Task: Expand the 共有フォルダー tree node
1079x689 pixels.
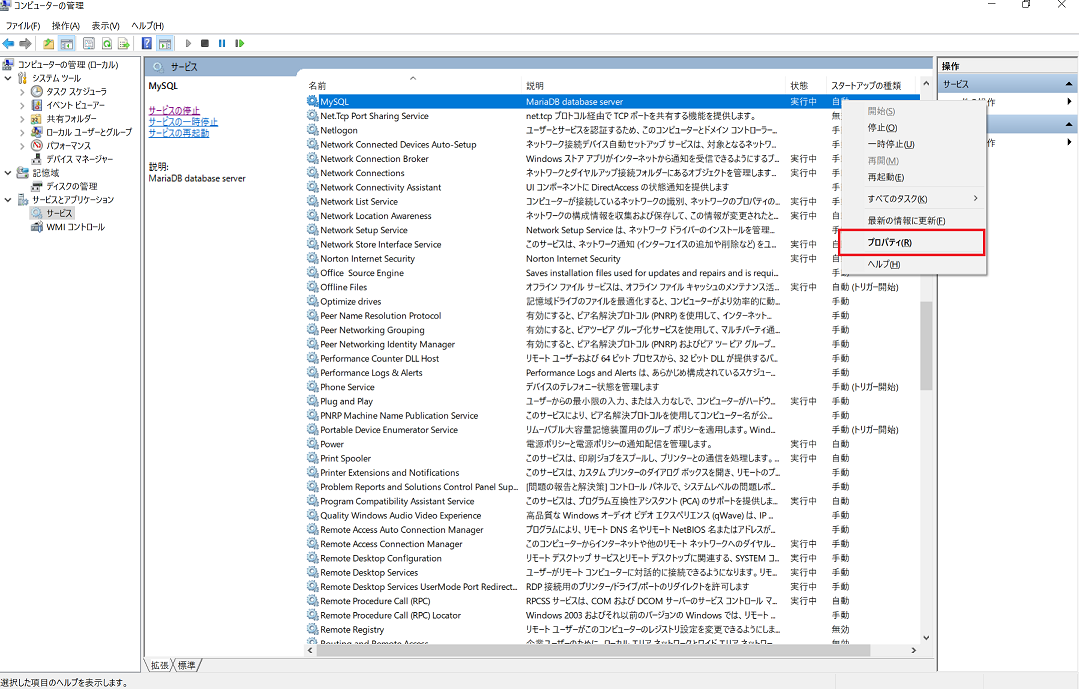Action: [22, 118]
